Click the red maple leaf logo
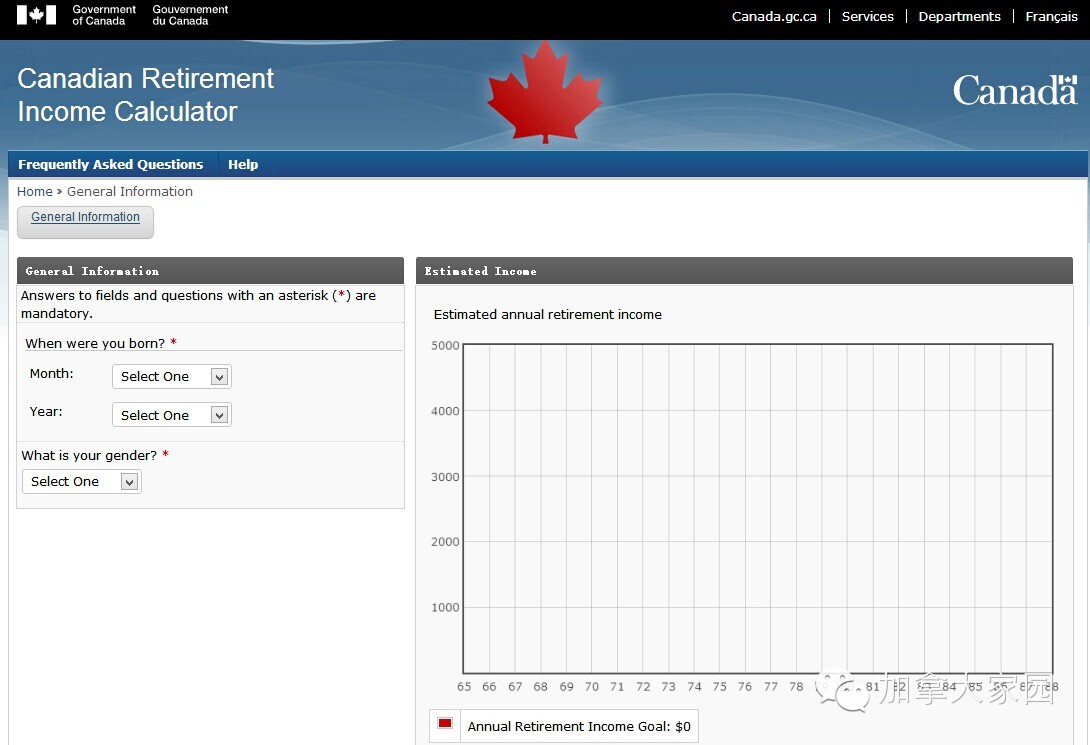 click(x=544, y=92)
